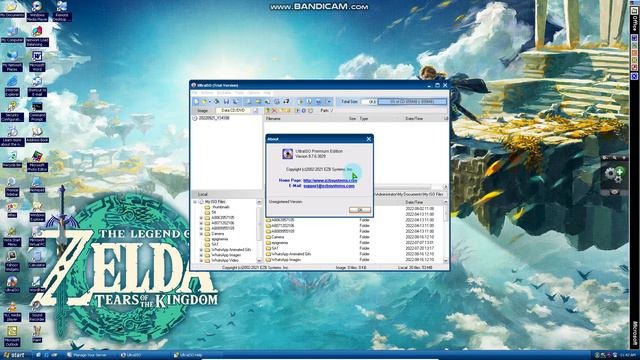Screen dimensions: 640x360
Task: Expand WhatsApp Animated Gifs tree folder
Action: click(201, 250)
